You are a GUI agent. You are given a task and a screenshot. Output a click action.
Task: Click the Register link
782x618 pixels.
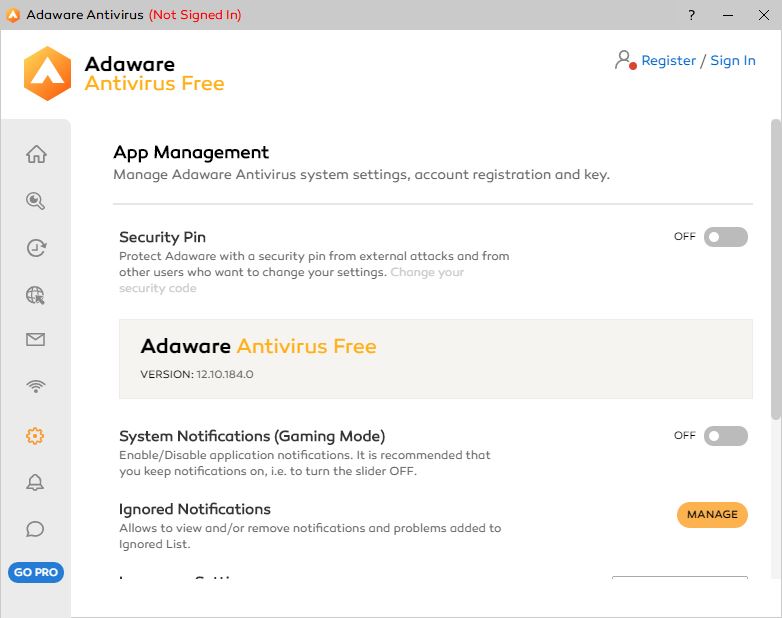668,60
